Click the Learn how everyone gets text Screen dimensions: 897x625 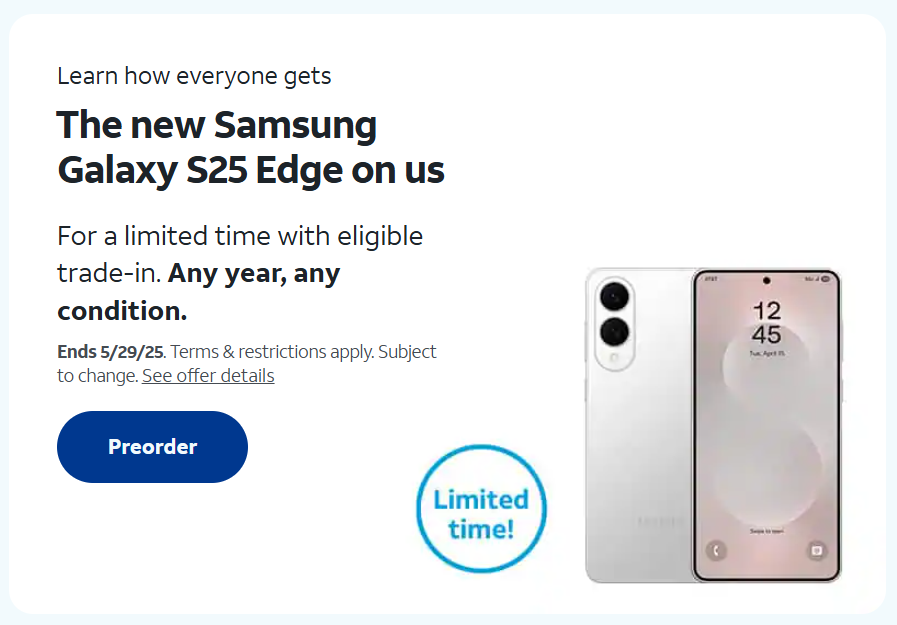(194, 76)
